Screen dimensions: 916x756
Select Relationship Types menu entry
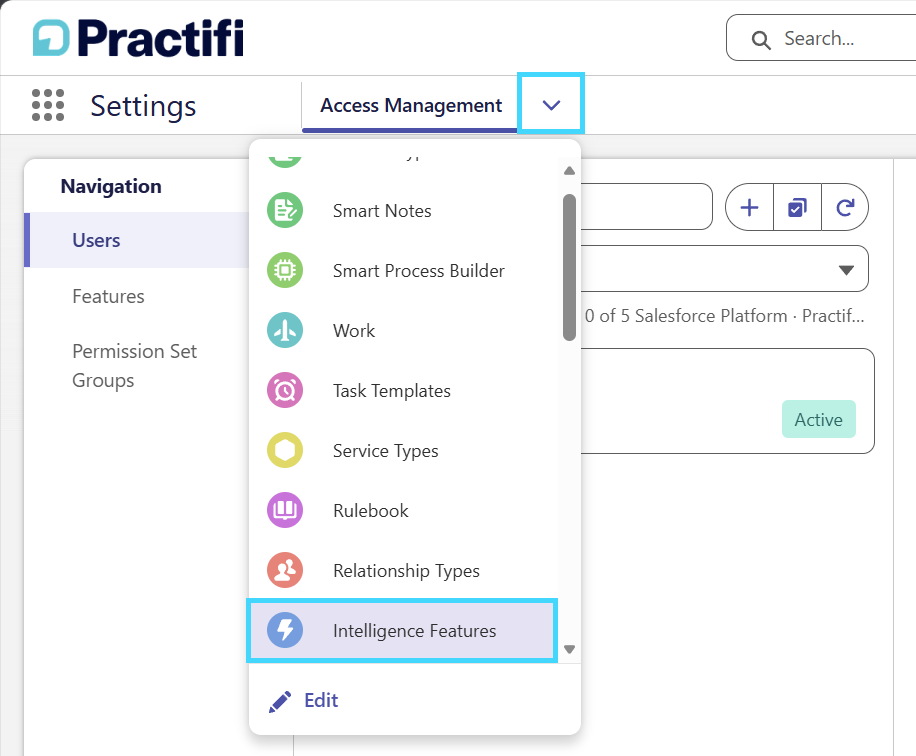click(403, 570)
